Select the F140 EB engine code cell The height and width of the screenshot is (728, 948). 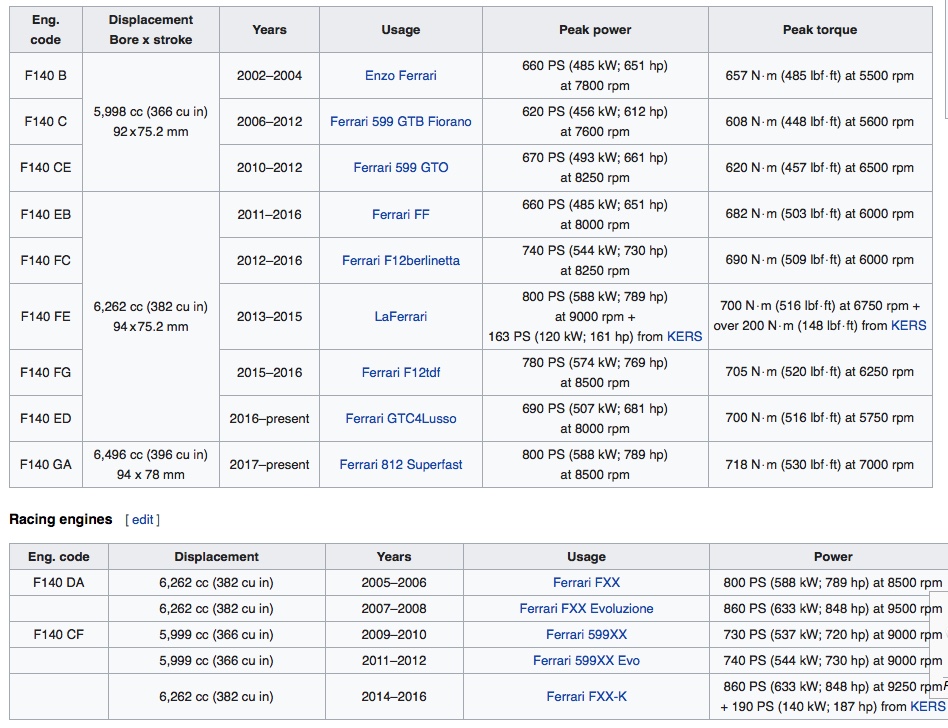[x=46, y=215]
